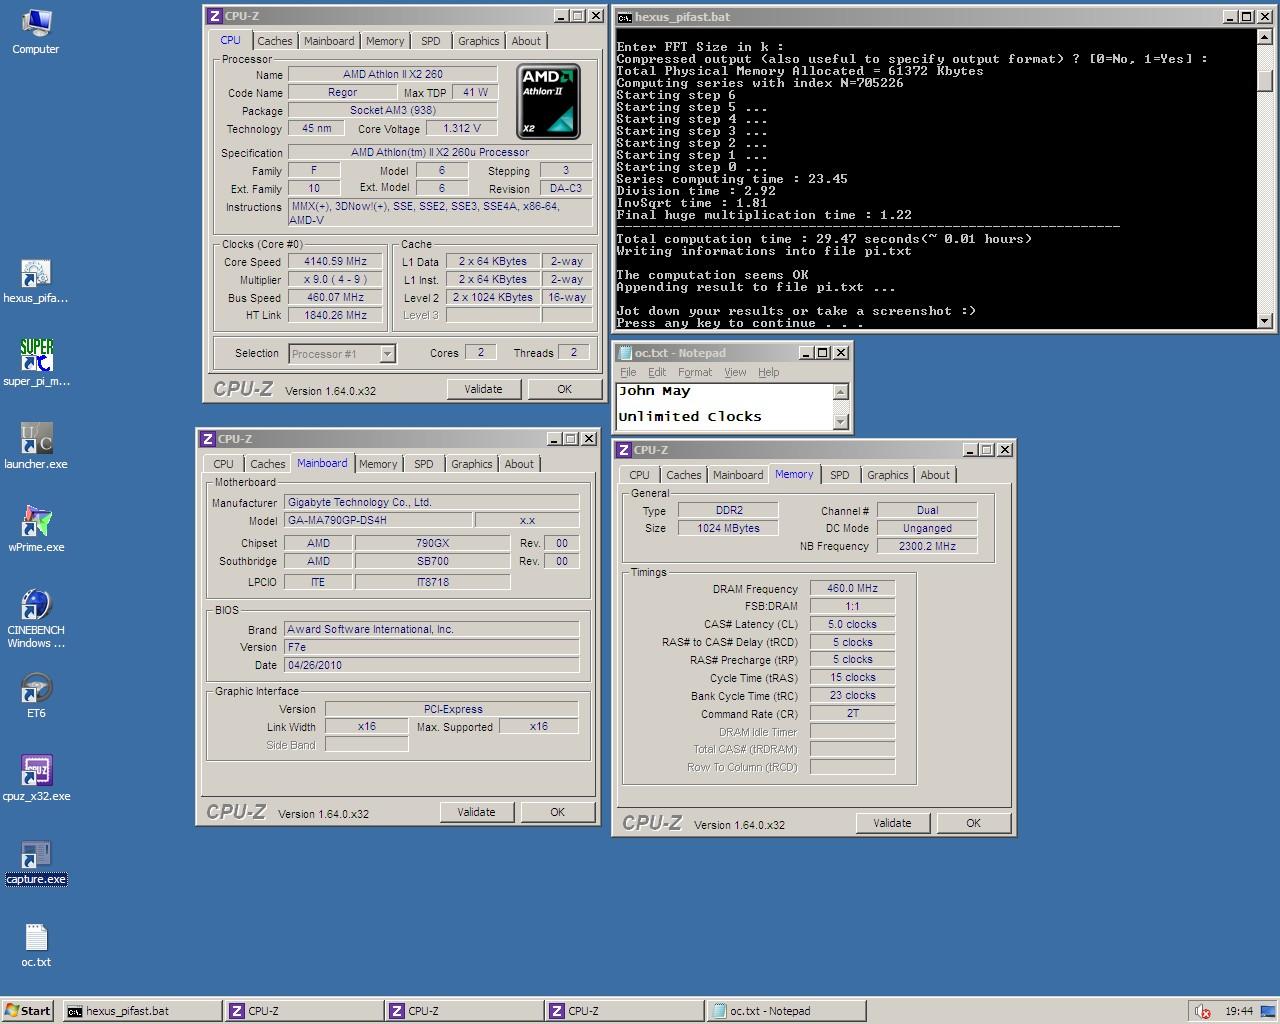Image resolution: width=1280 pixels, height=1024 pixels.
Task: Switch to hexus_pifast.bat in the taskbar
Action: pyautogui.click(x=142, y=1011)
